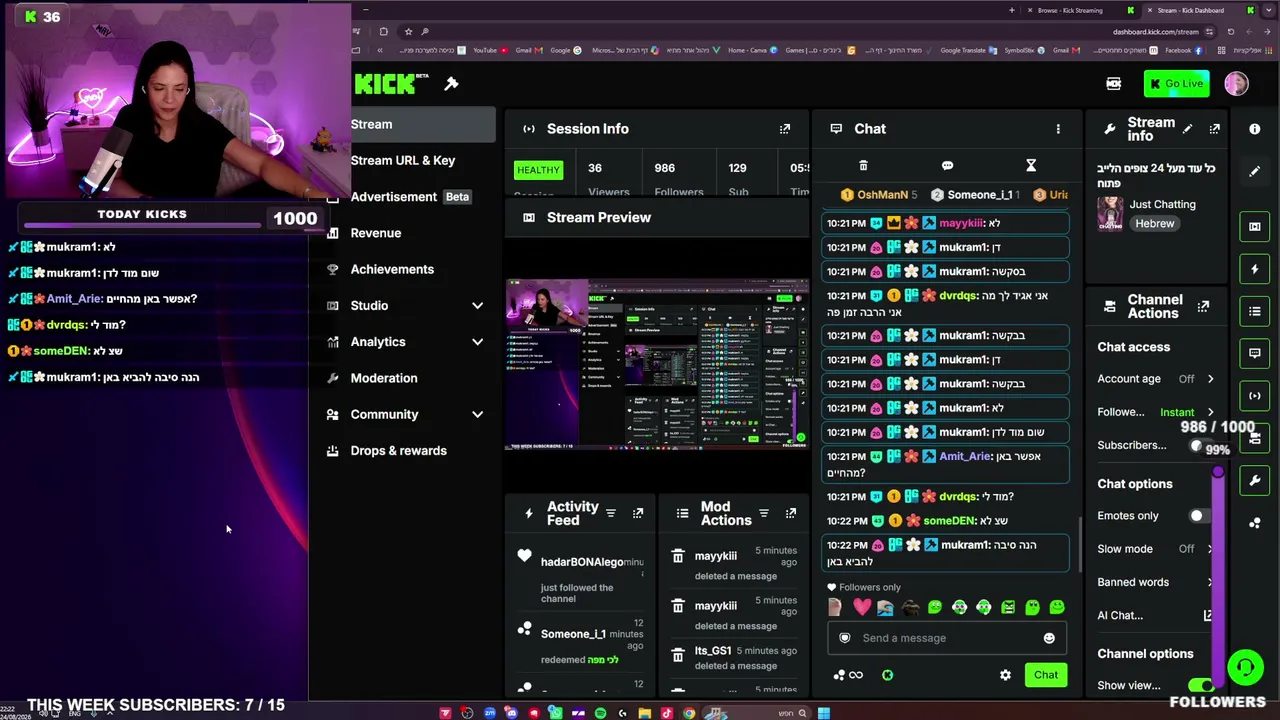
Task: Open Account age setting chevron
Action: [1210, 379]
